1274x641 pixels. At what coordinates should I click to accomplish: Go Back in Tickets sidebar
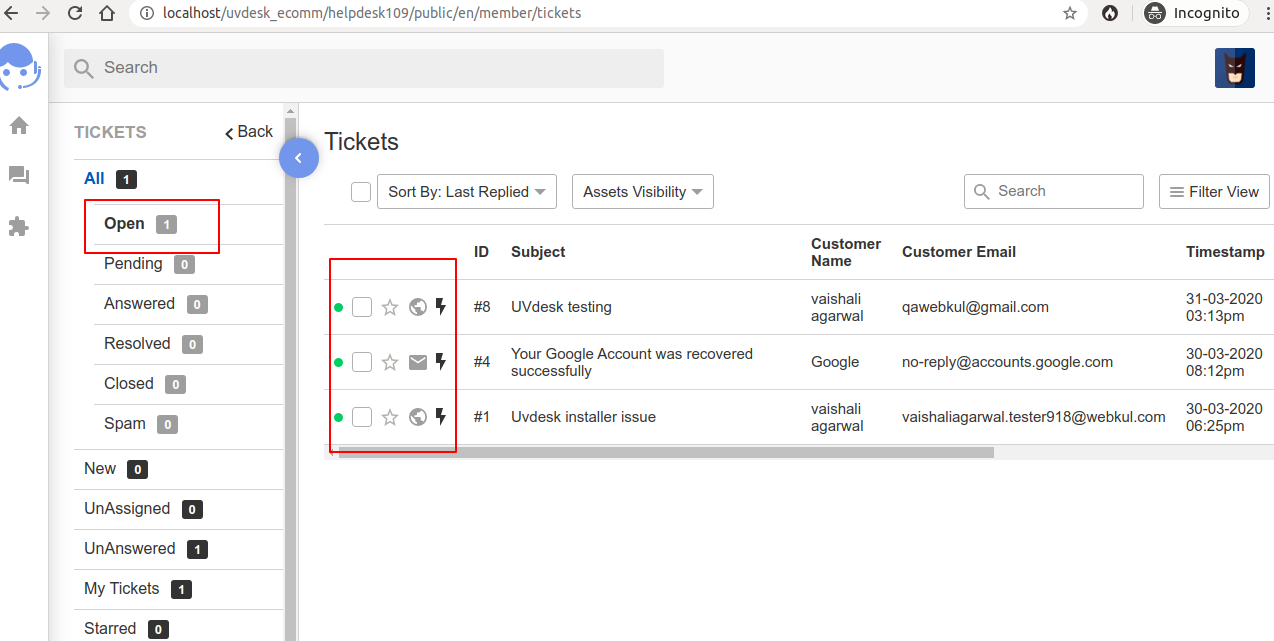tap(249, 132)
